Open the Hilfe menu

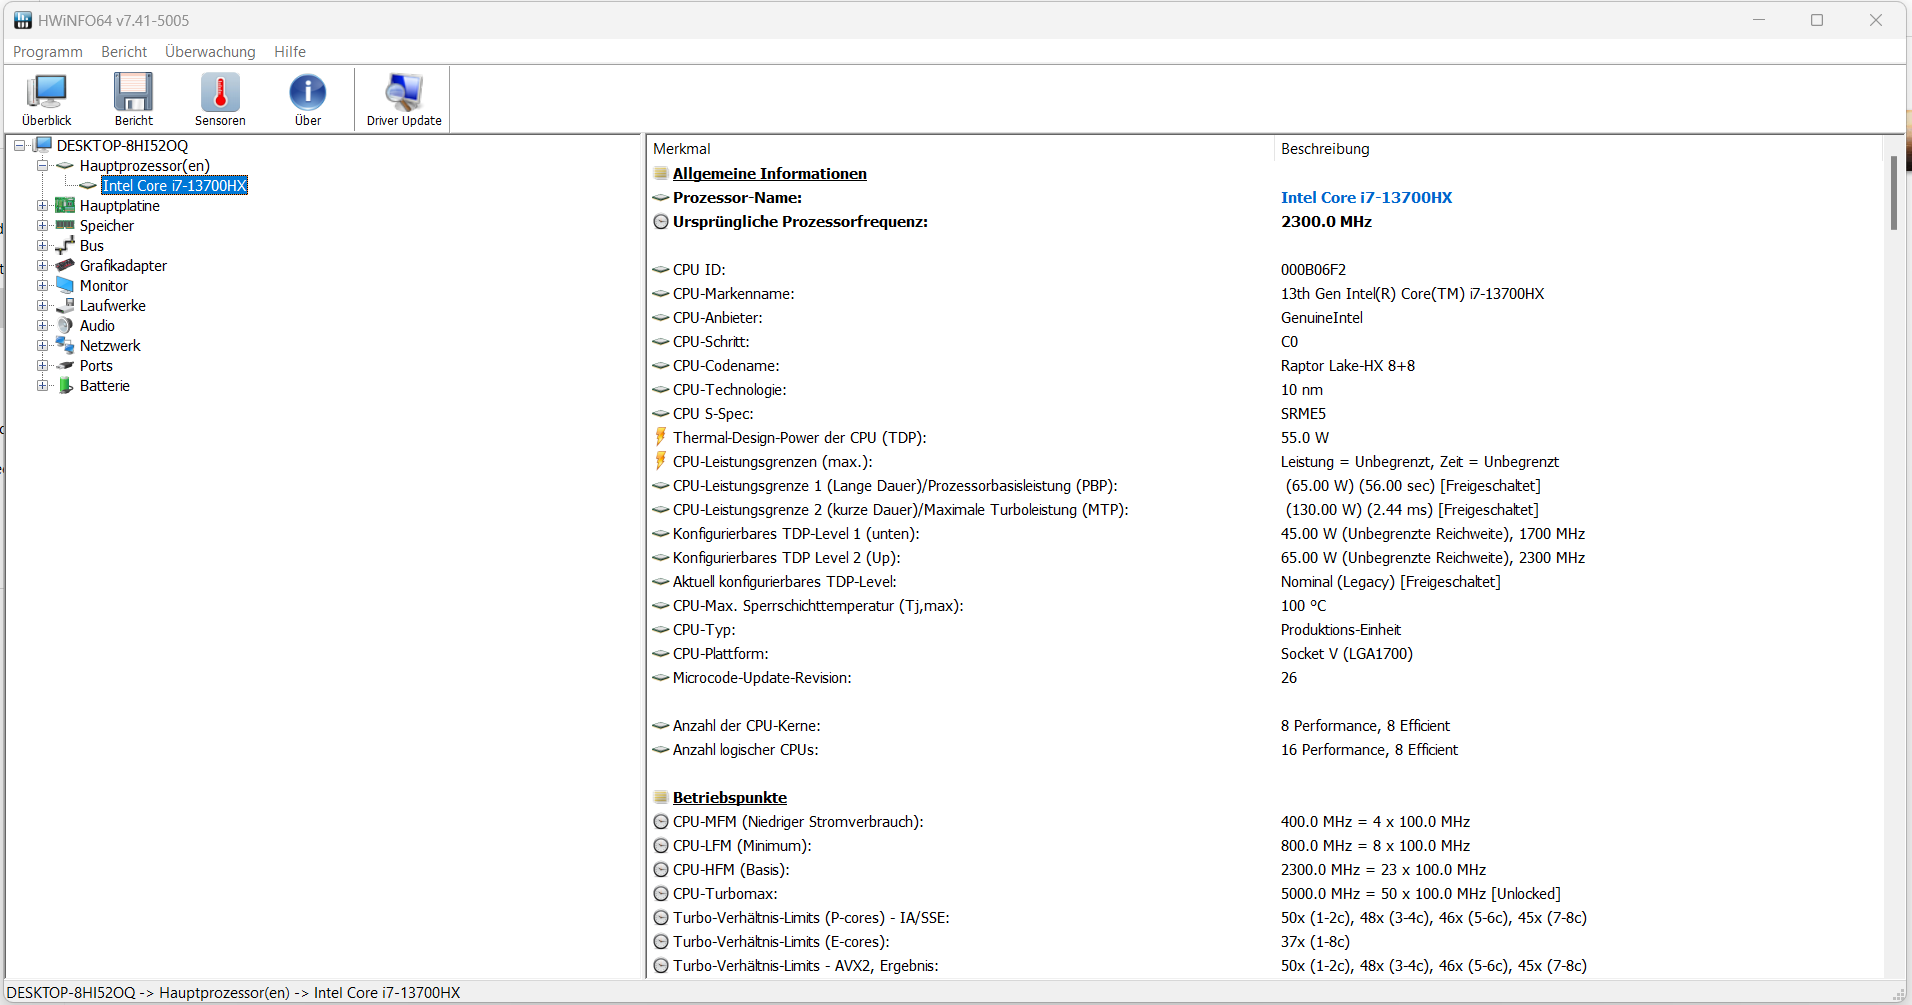click(290, 52)
